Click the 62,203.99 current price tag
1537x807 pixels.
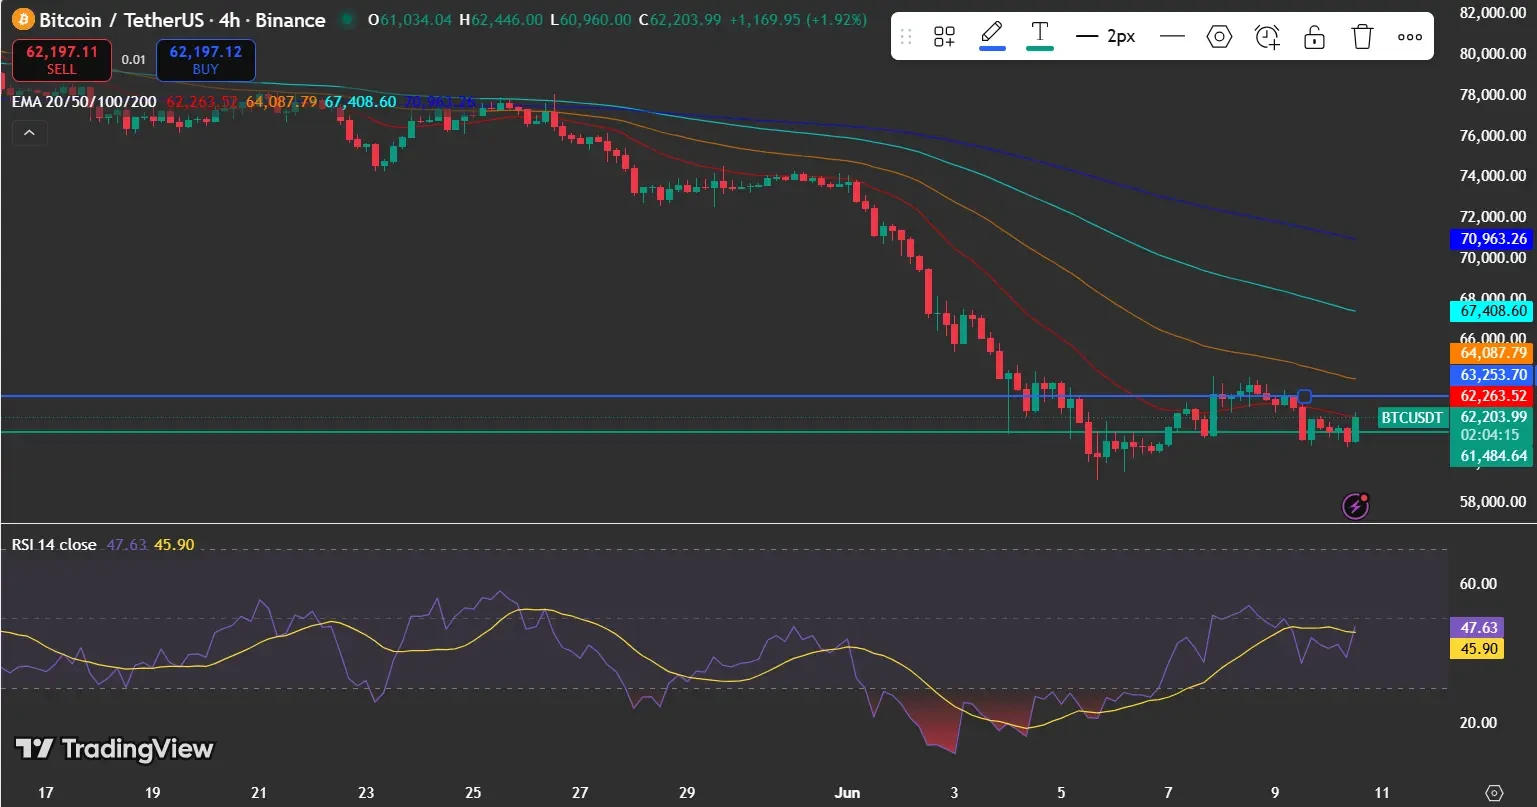click(1490, 417)
